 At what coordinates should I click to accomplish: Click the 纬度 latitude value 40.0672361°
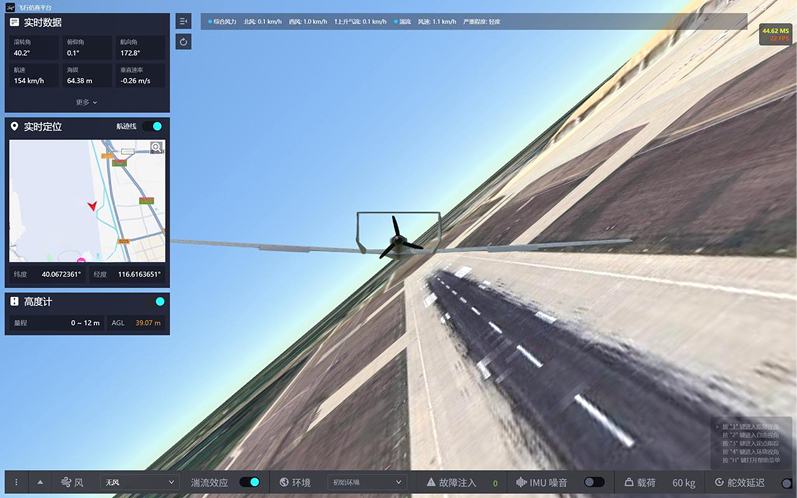click(61, 274)
